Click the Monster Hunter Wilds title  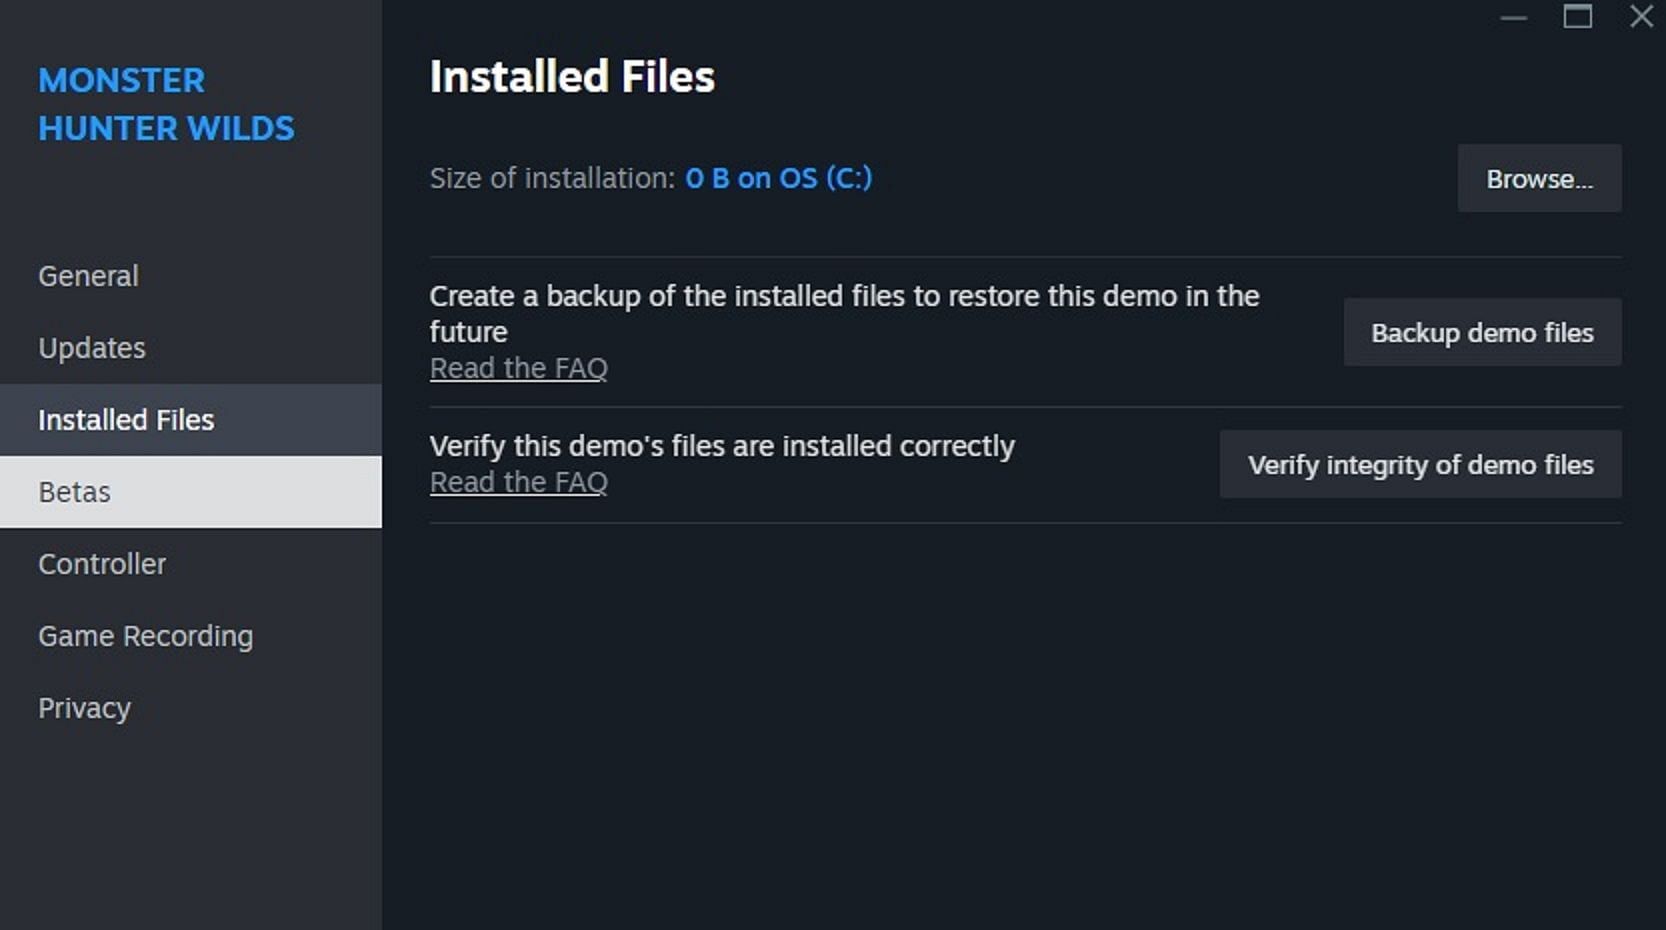[x=166, y=104]
